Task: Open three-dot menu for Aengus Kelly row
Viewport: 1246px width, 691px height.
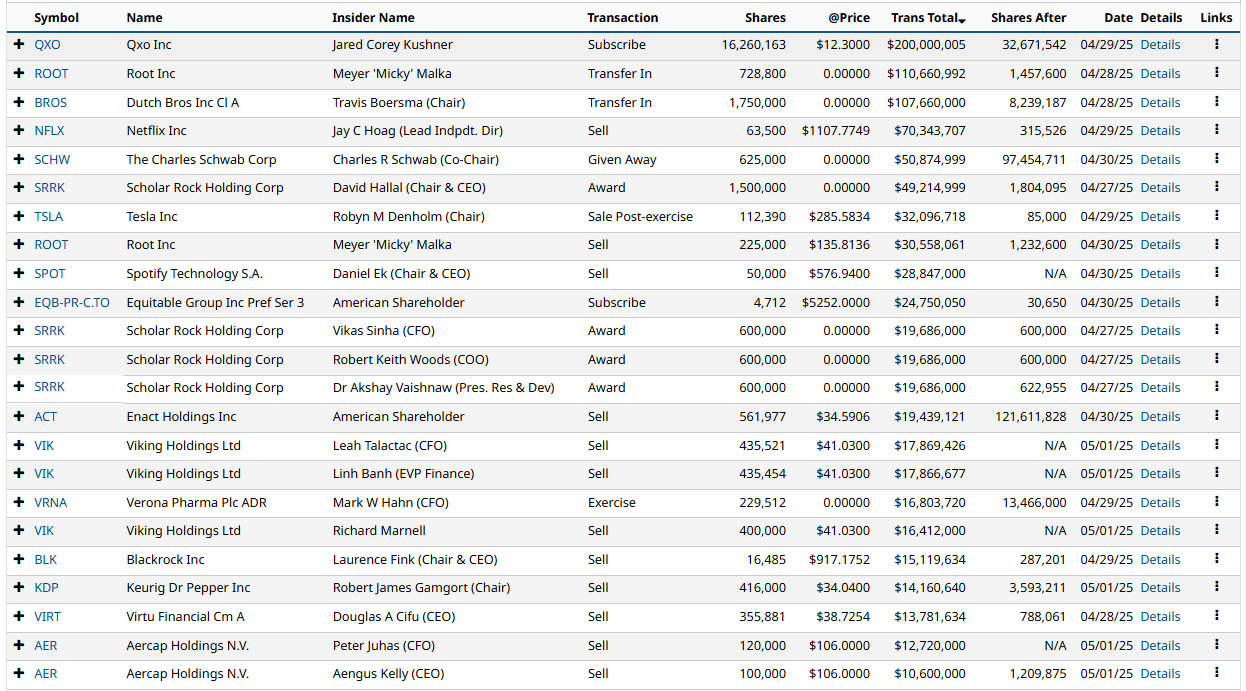Action: (x=1216, y=673)
